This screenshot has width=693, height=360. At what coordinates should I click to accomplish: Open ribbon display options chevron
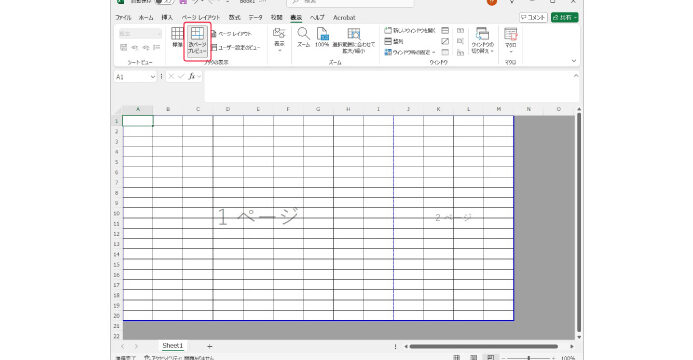coord(574,61)
